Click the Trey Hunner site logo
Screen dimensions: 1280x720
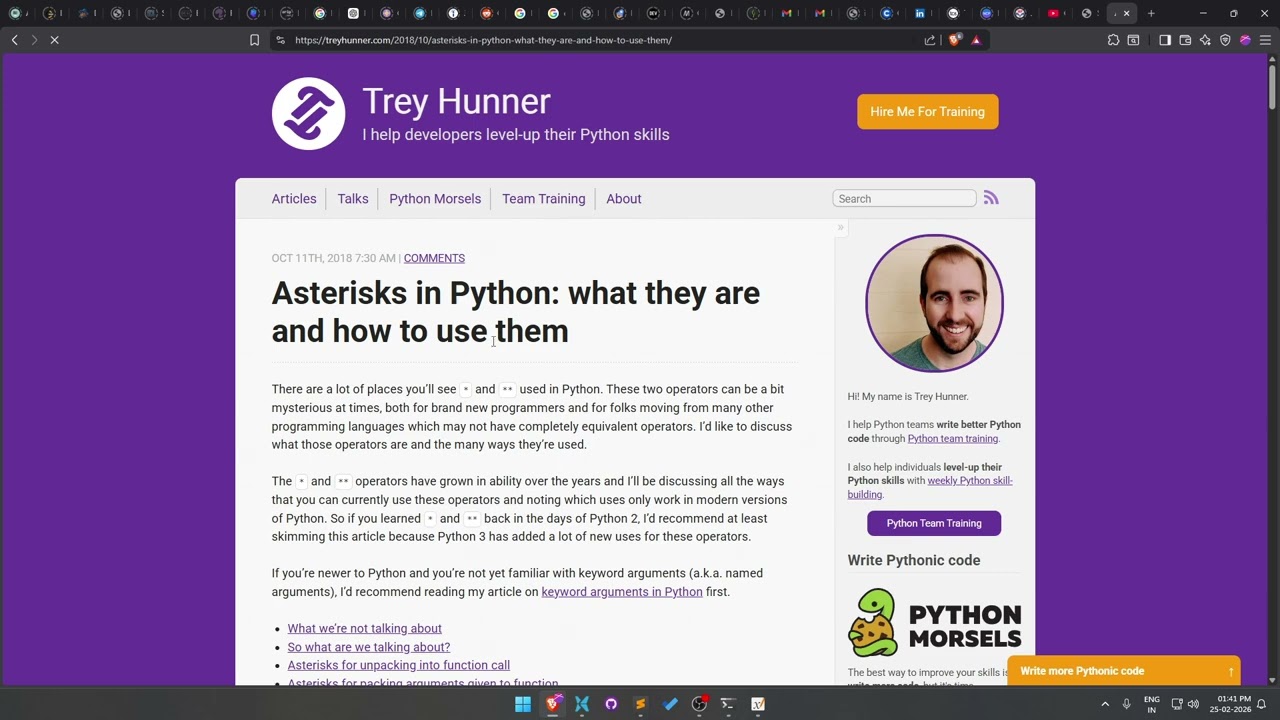point(308,113)
